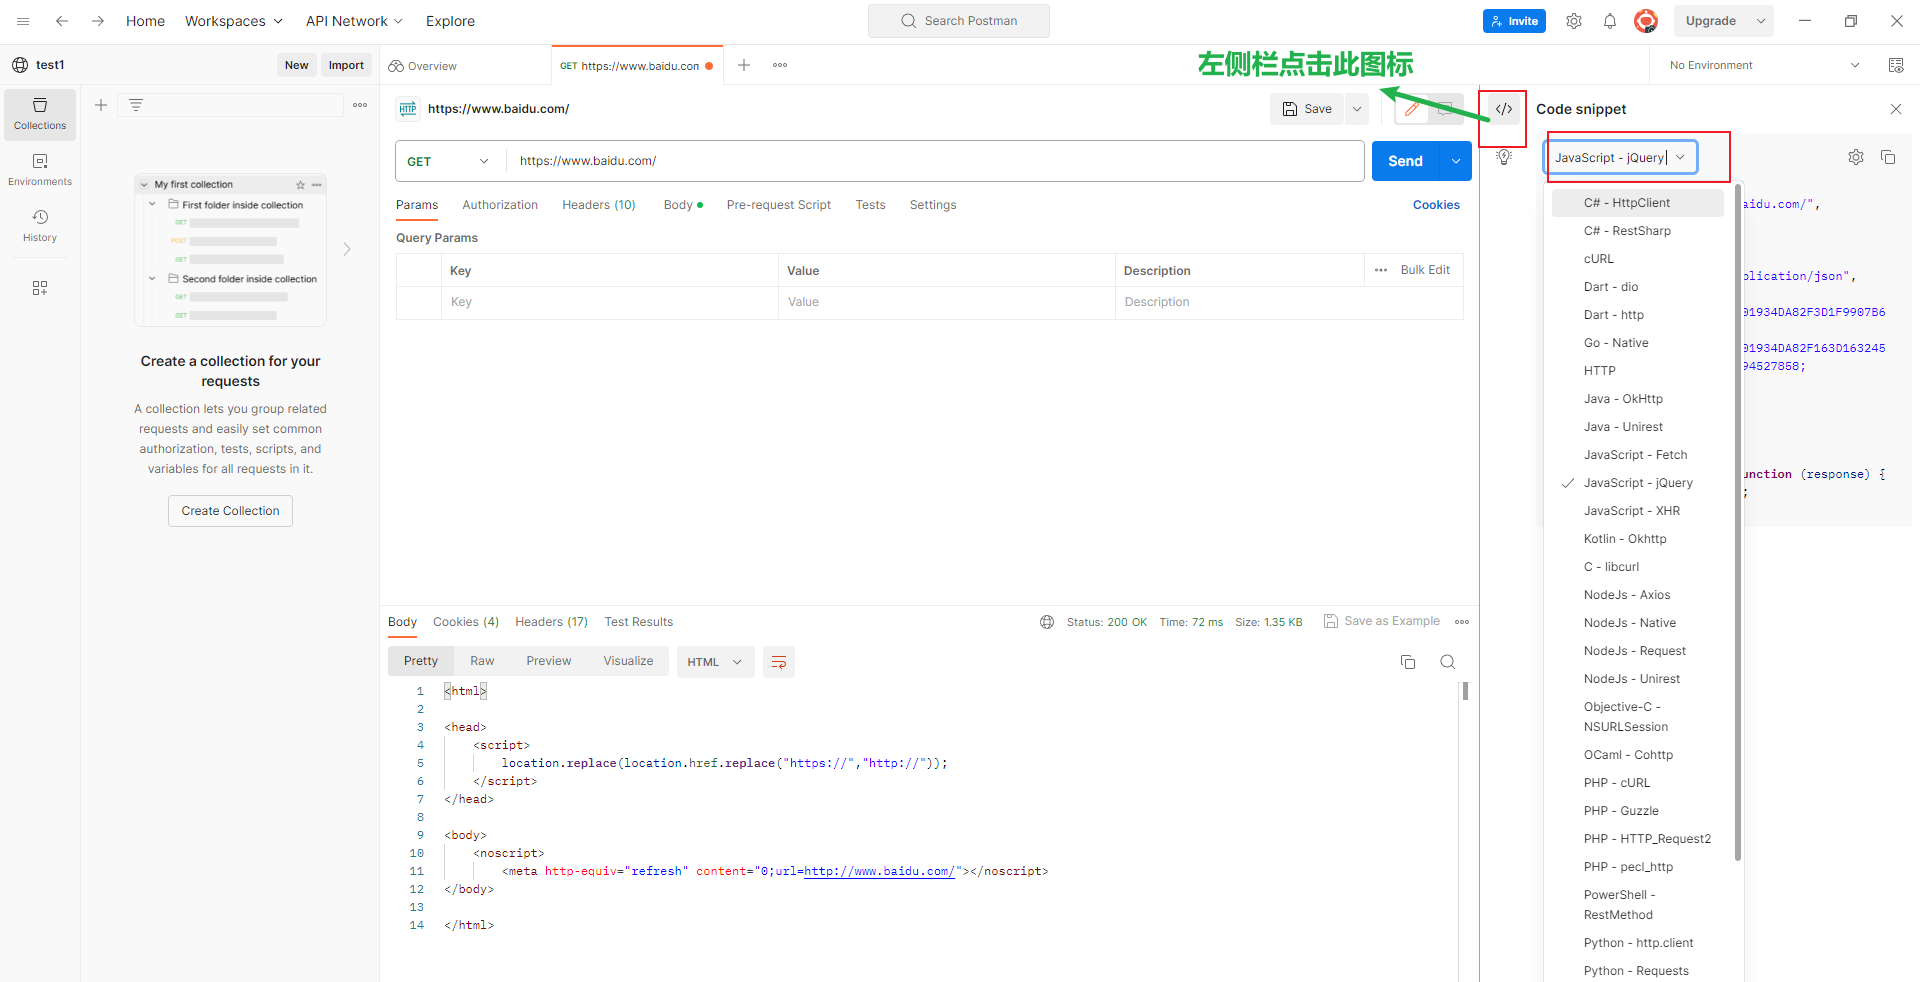Open the user avatar menu
The width and height of the screenshot is (1920, 982).
(1646, 21)
